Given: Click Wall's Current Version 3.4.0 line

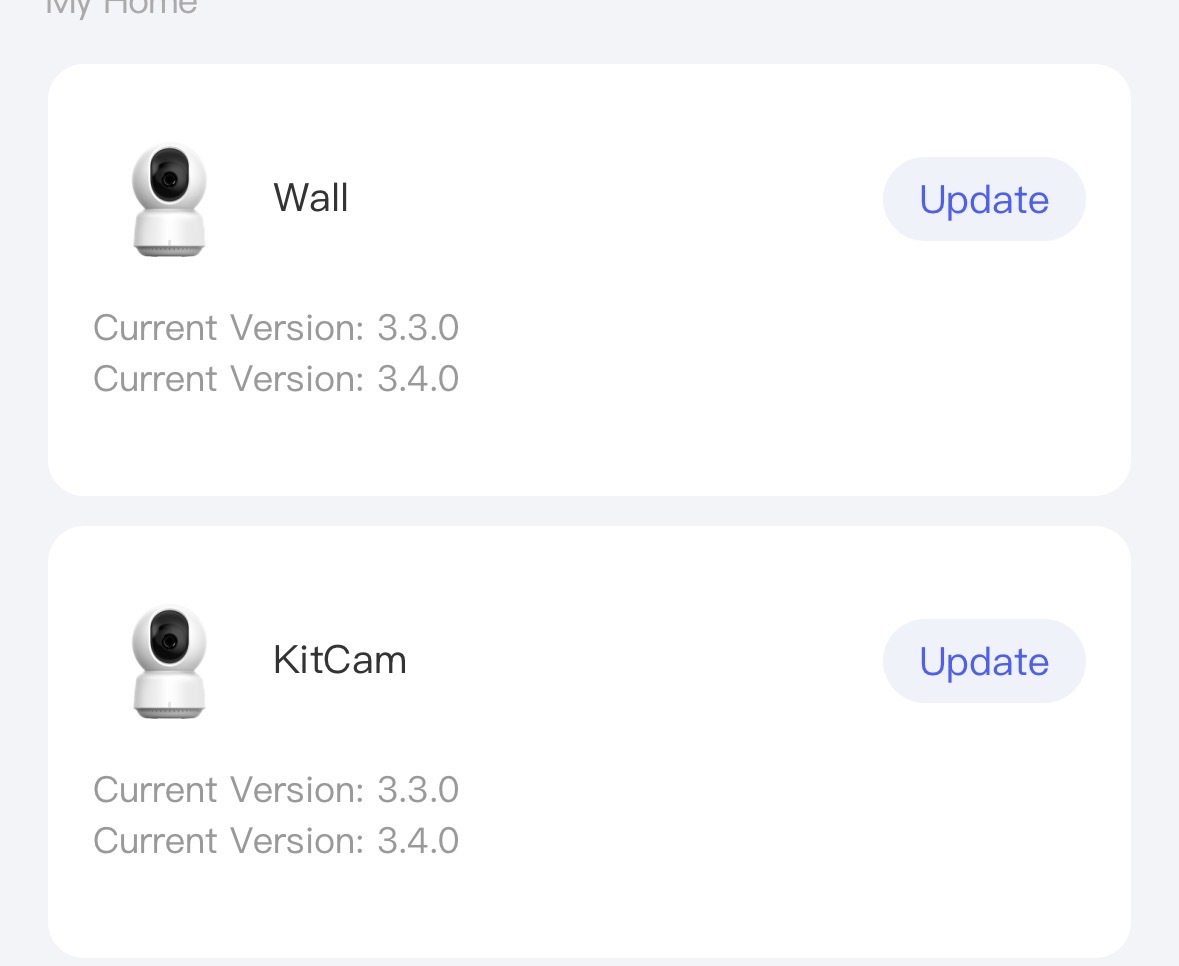Looking at the screenshot, I should [x=276, y=379].
